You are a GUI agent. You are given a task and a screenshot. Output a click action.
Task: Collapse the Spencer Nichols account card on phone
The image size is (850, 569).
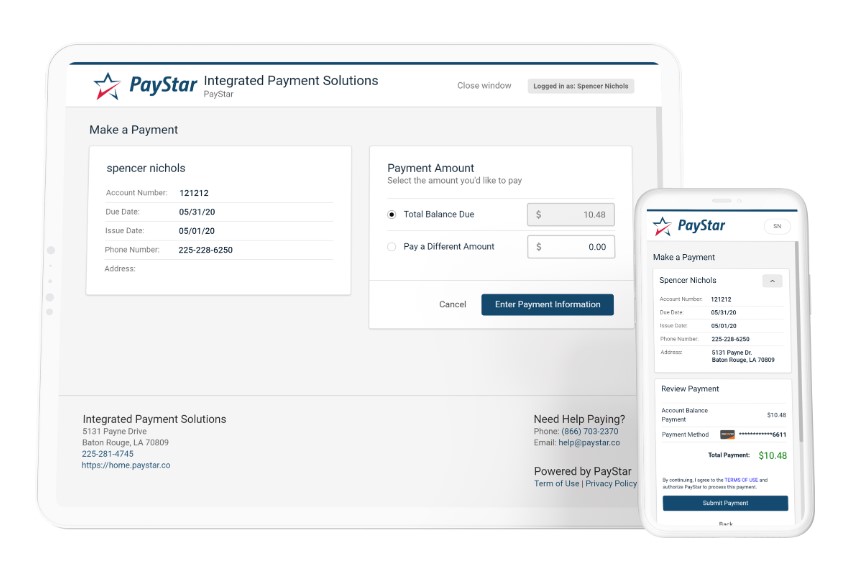point(772,281)
